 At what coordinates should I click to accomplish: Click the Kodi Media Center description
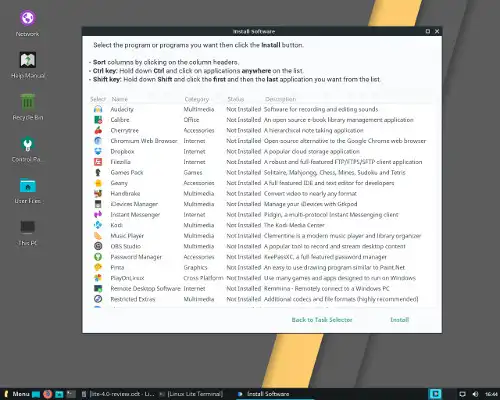point(294,225)
